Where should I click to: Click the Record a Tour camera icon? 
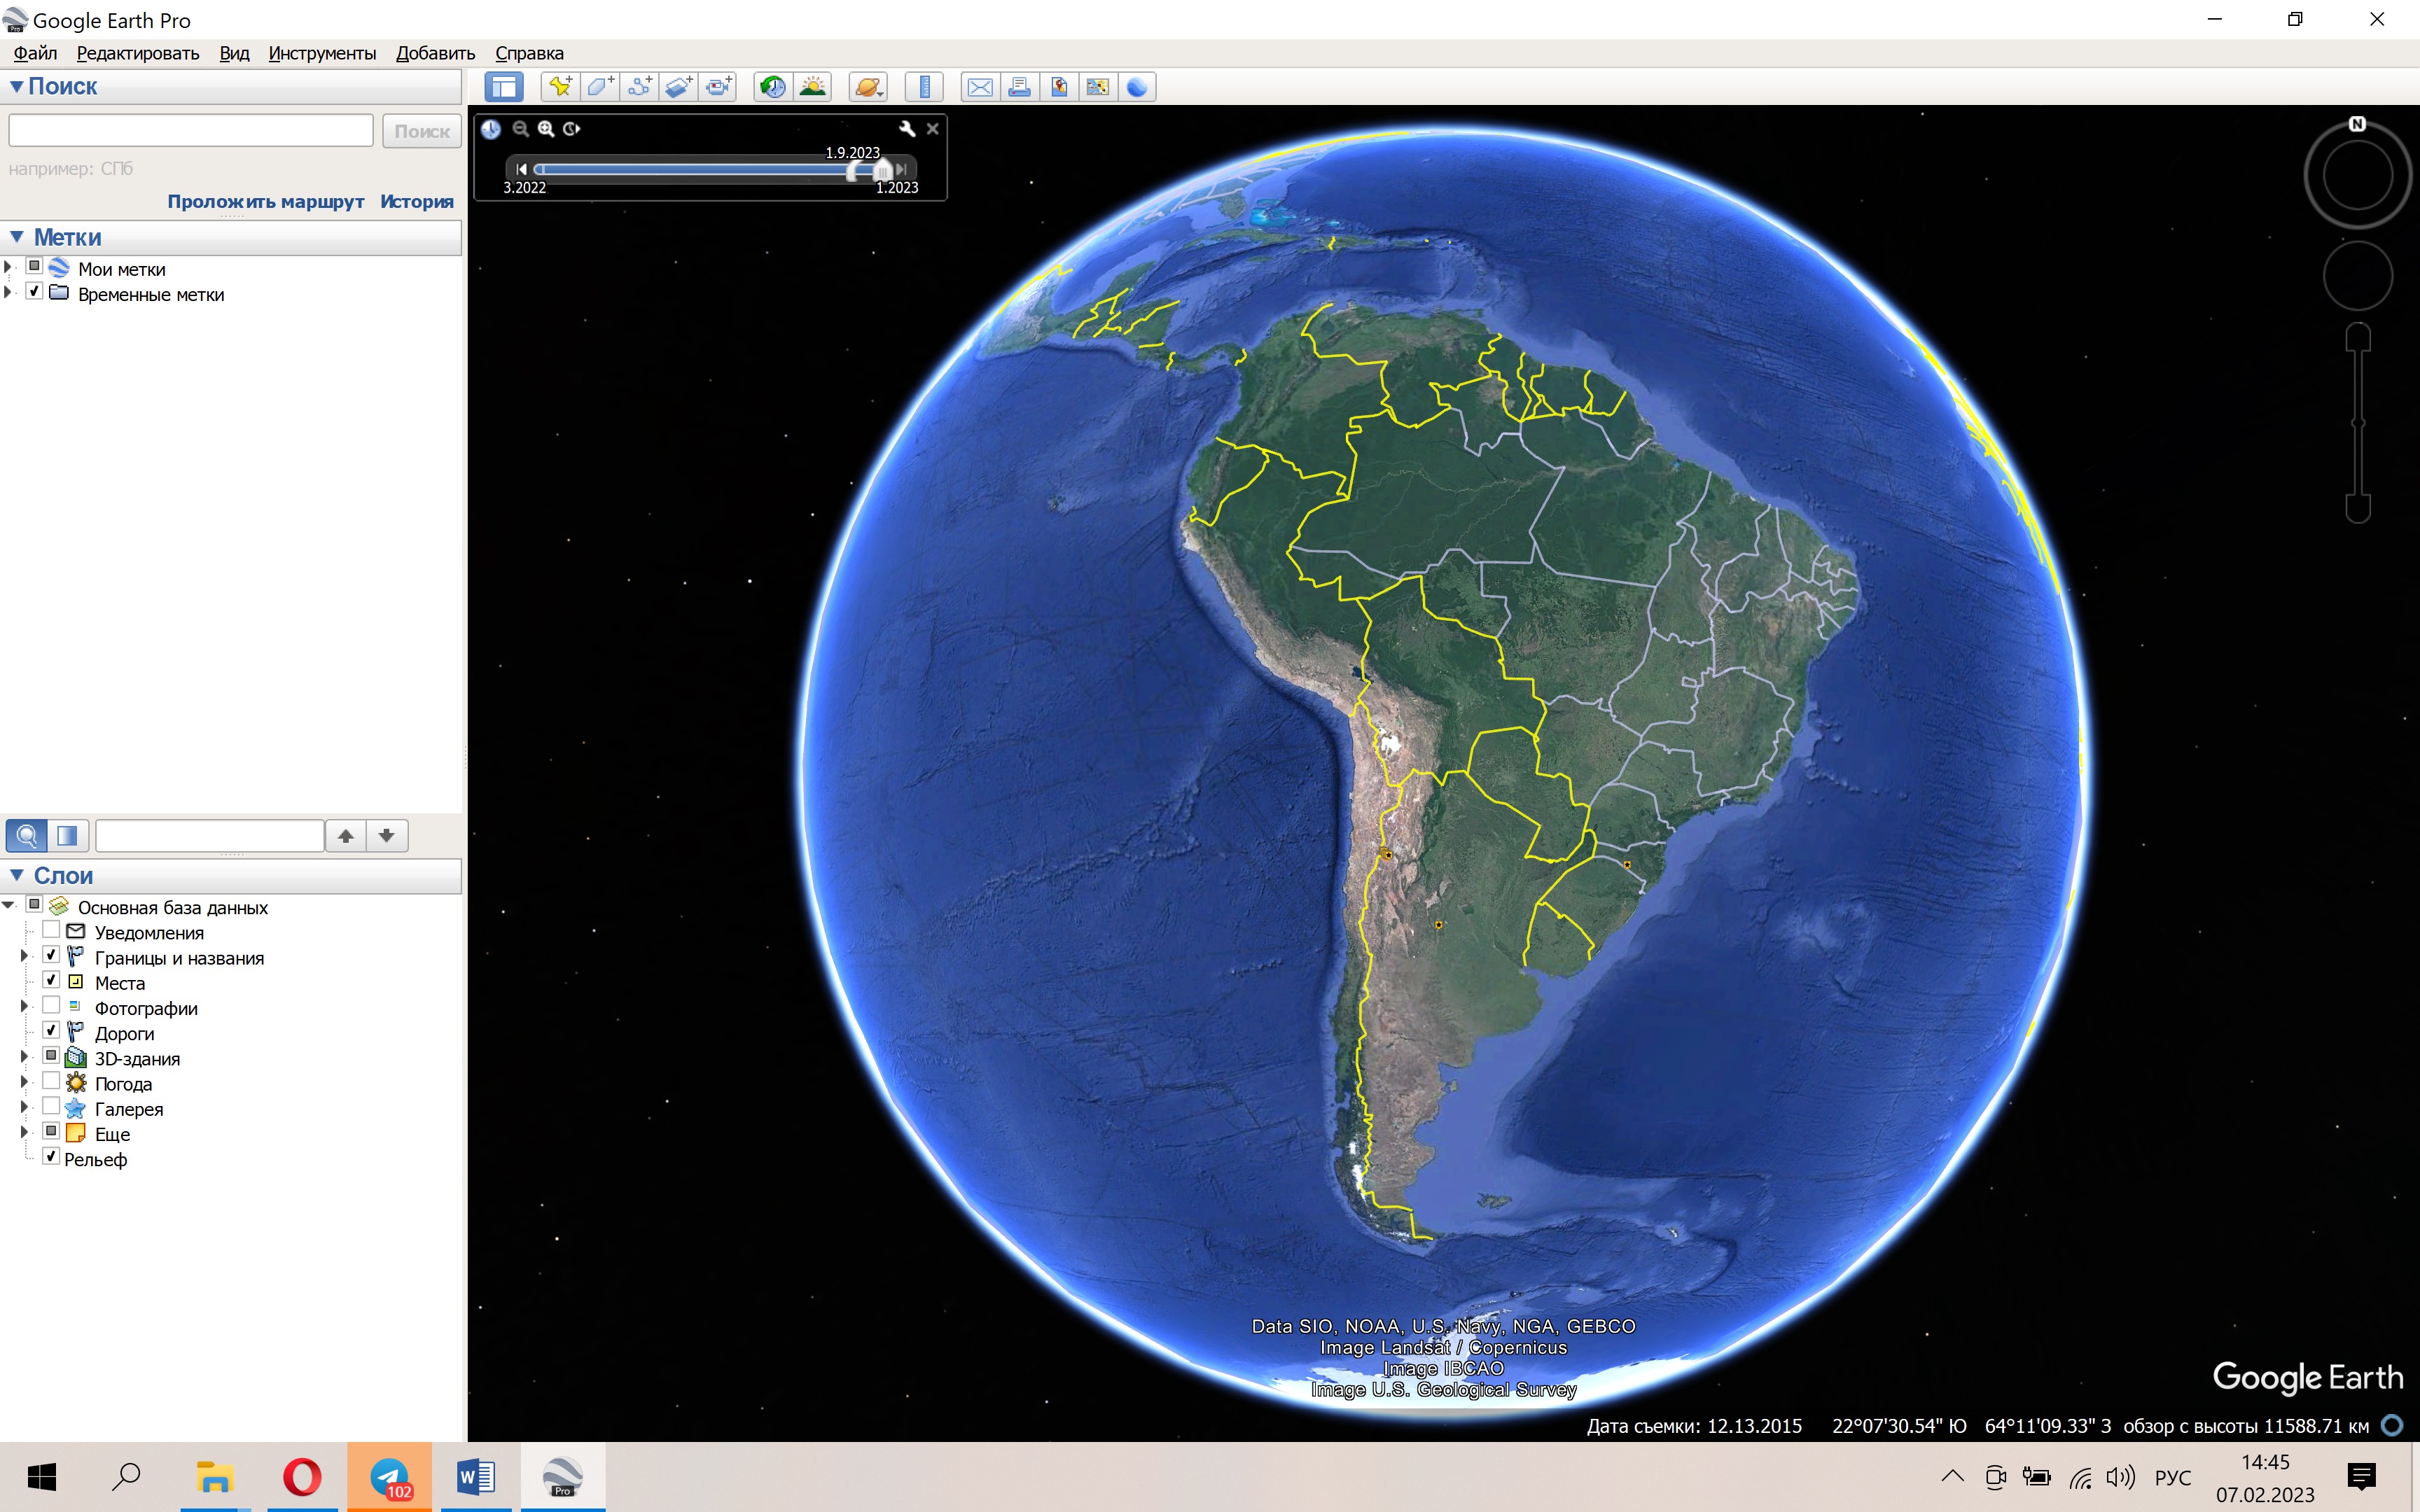(x=718, y=87)
